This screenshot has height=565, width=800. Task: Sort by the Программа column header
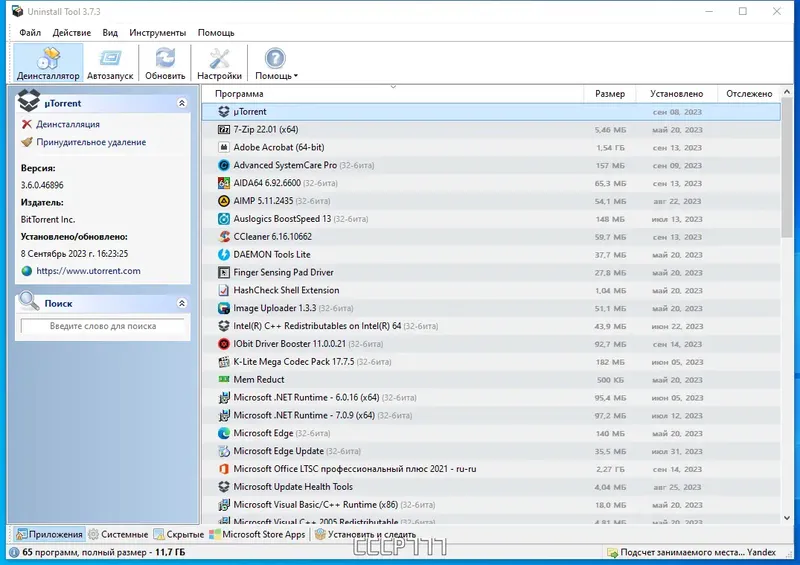tap(392, 94)
